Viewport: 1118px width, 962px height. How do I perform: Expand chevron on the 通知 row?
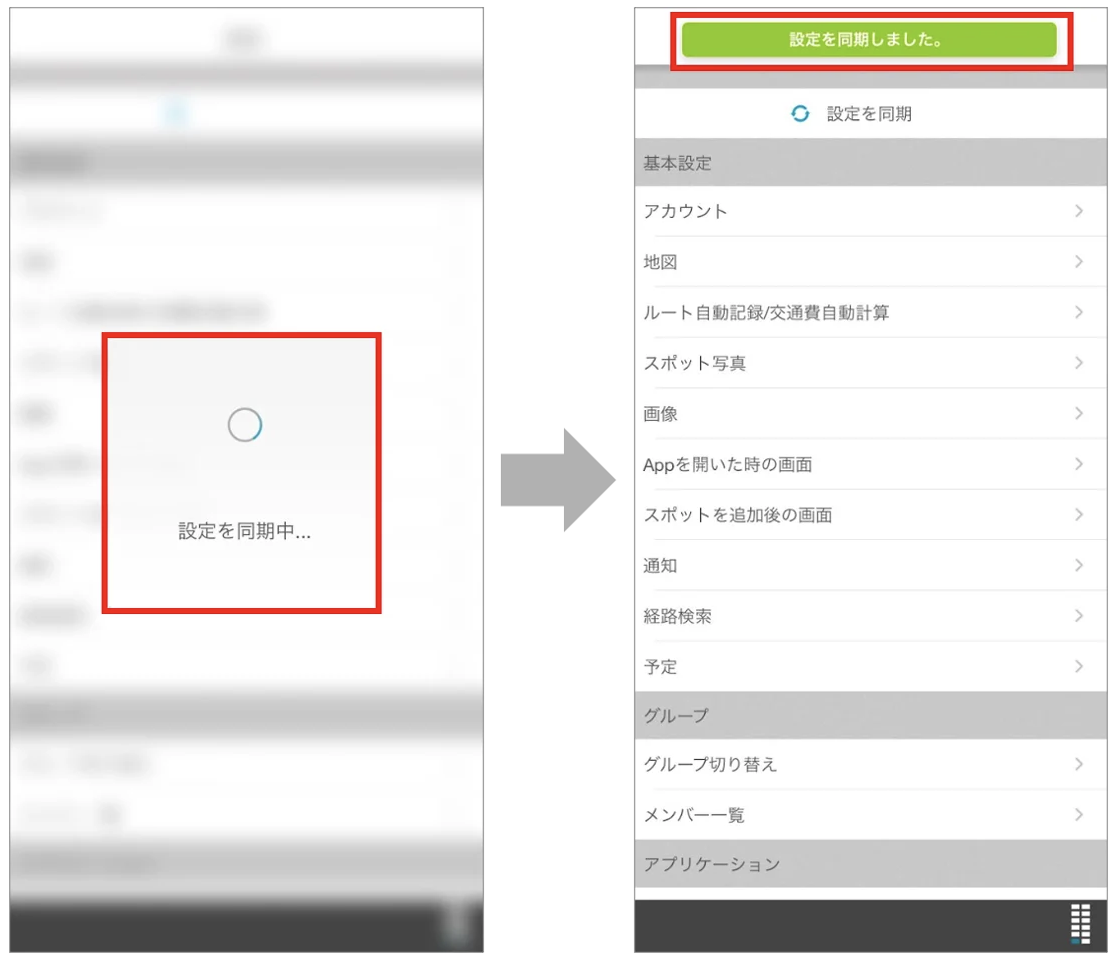[x=1079, y=566]
